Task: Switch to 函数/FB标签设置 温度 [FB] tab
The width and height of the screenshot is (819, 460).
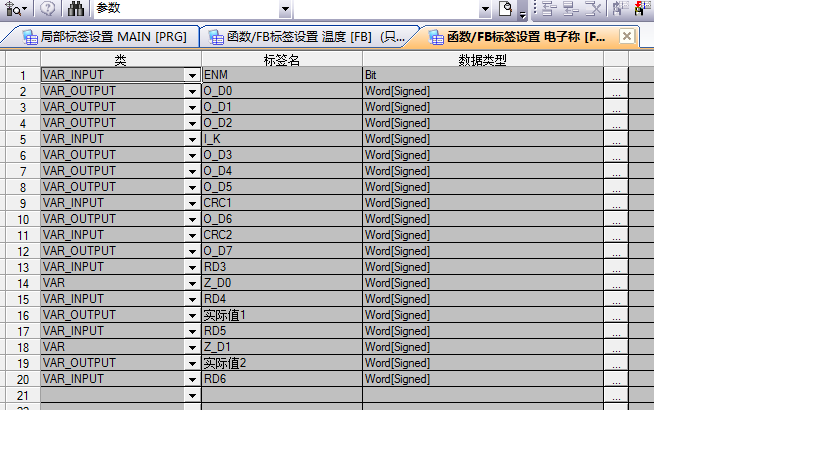Action: (312, 37)
